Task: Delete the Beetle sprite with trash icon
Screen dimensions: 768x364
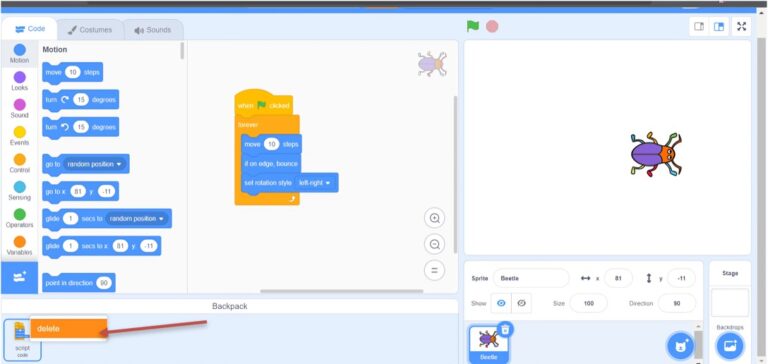Action: pyautogui.click(x=505, y=329)
